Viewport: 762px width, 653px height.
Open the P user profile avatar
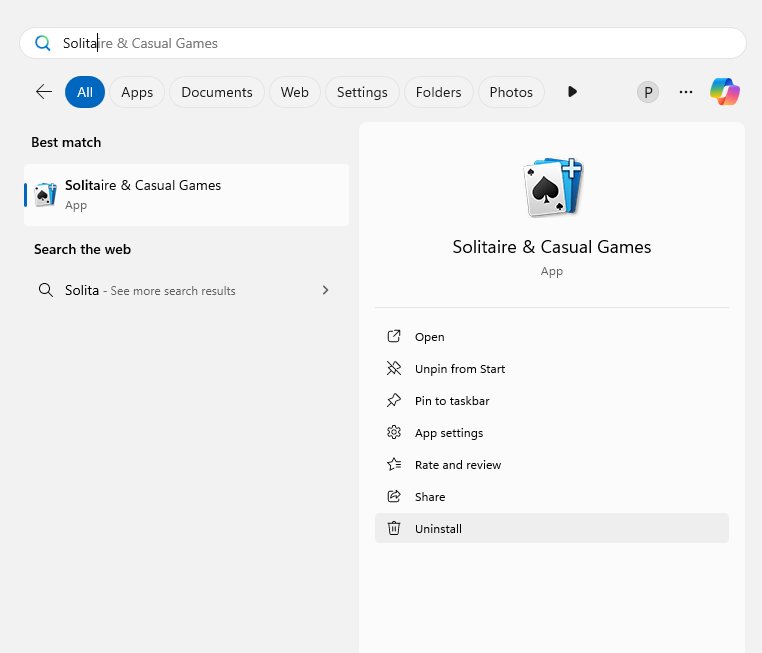coord(648,92)
